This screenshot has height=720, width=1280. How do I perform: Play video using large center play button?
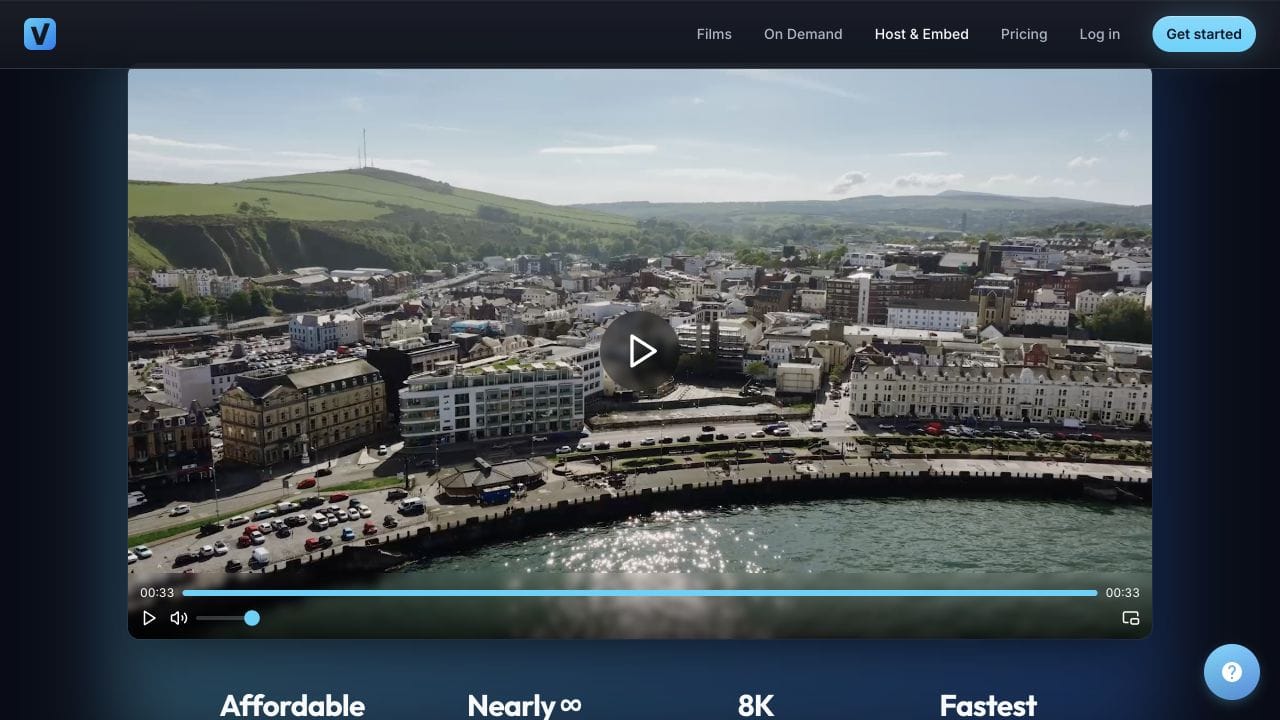(640, 351)
